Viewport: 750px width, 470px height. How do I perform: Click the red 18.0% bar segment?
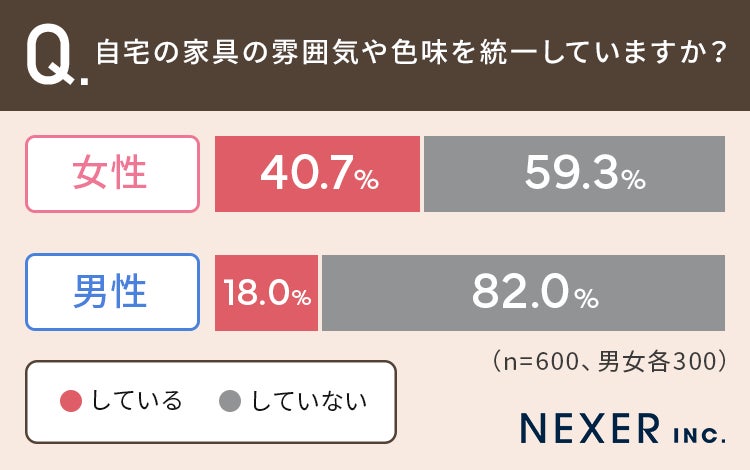[266, 293]
